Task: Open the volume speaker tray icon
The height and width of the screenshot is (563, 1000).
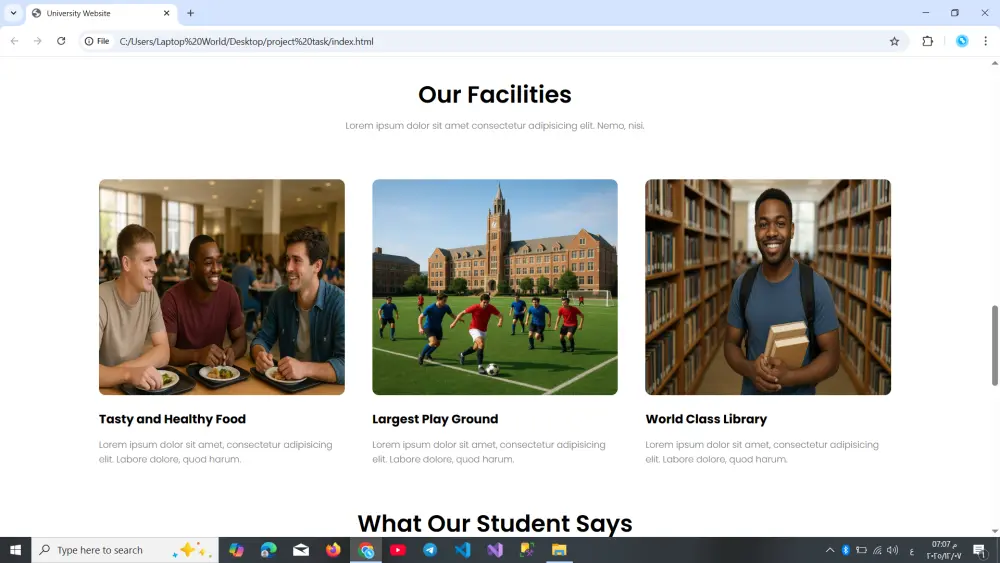Action: 893,550
